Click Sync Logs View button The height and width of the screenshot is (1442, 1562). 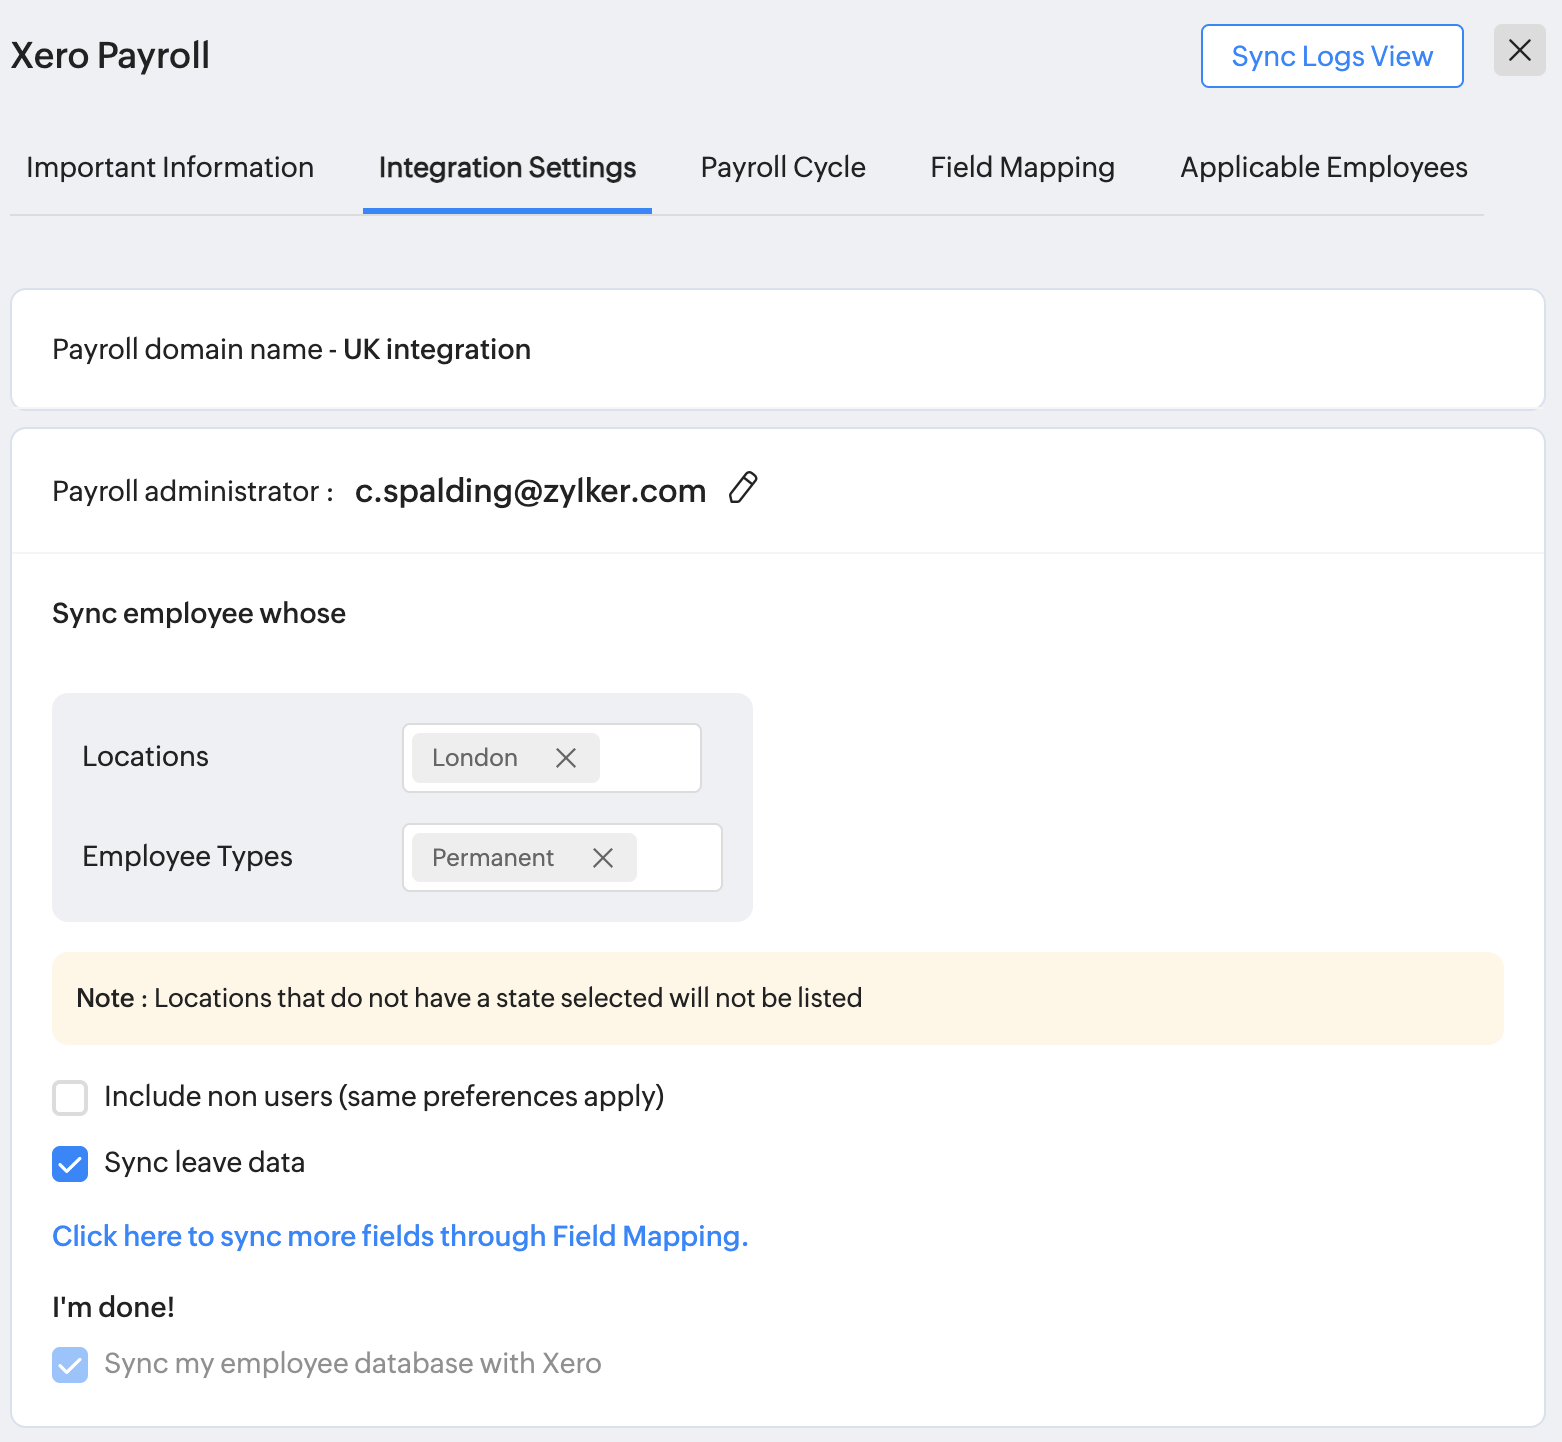click(1331, 56)
